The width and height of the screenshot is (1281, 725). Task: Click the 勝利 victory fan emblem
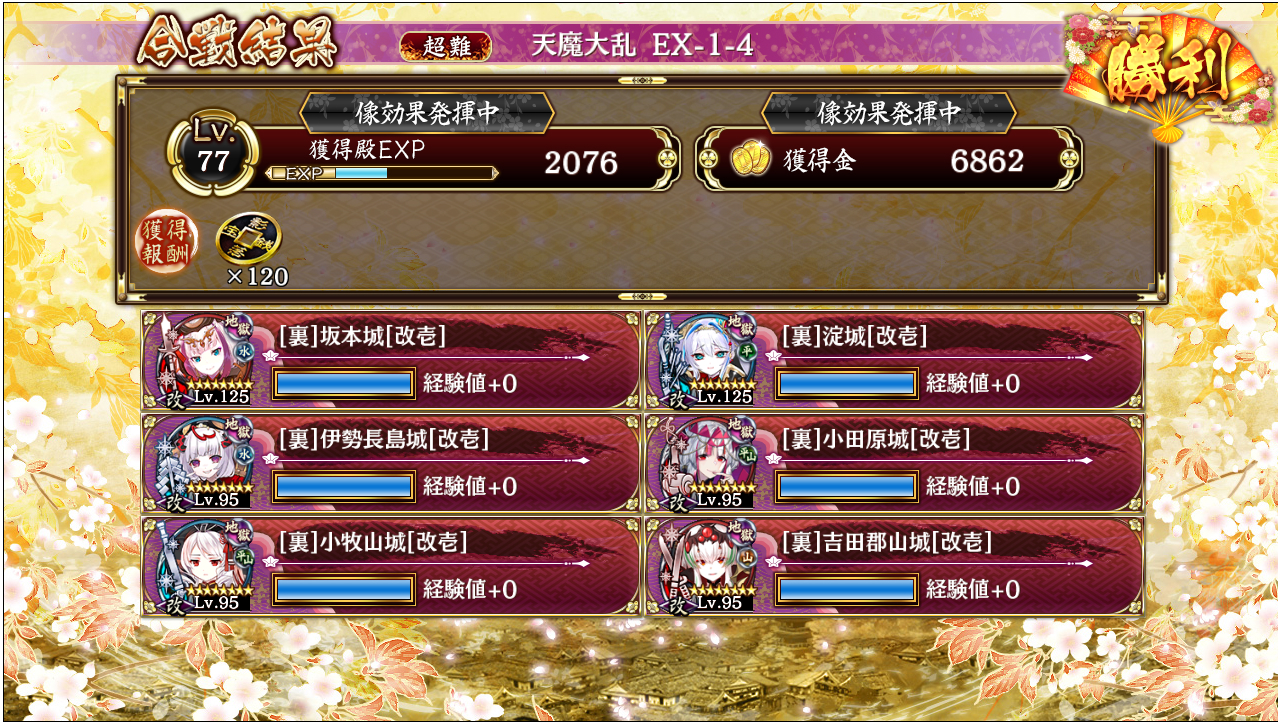pos(1165,75)
